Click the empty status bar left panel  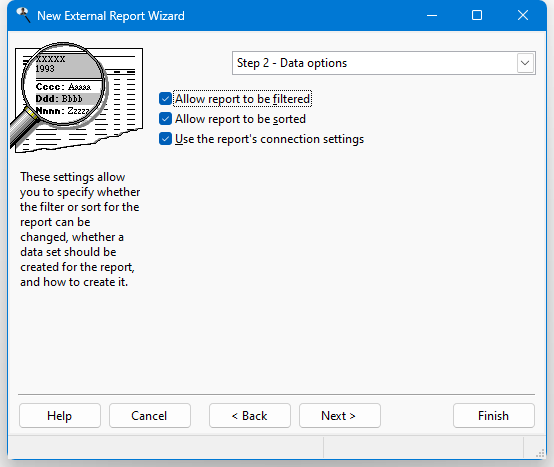165,447
